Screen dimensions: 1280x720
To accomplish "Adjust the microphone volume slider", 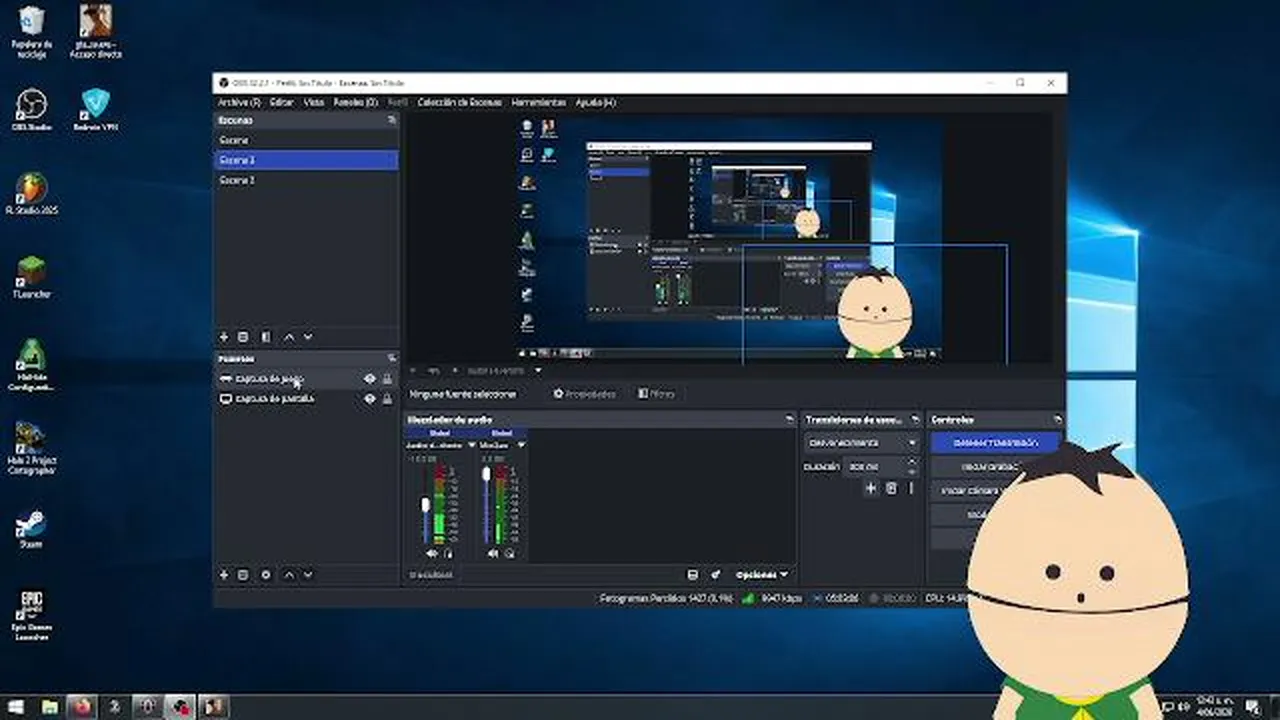I will (x=487, y=504).
